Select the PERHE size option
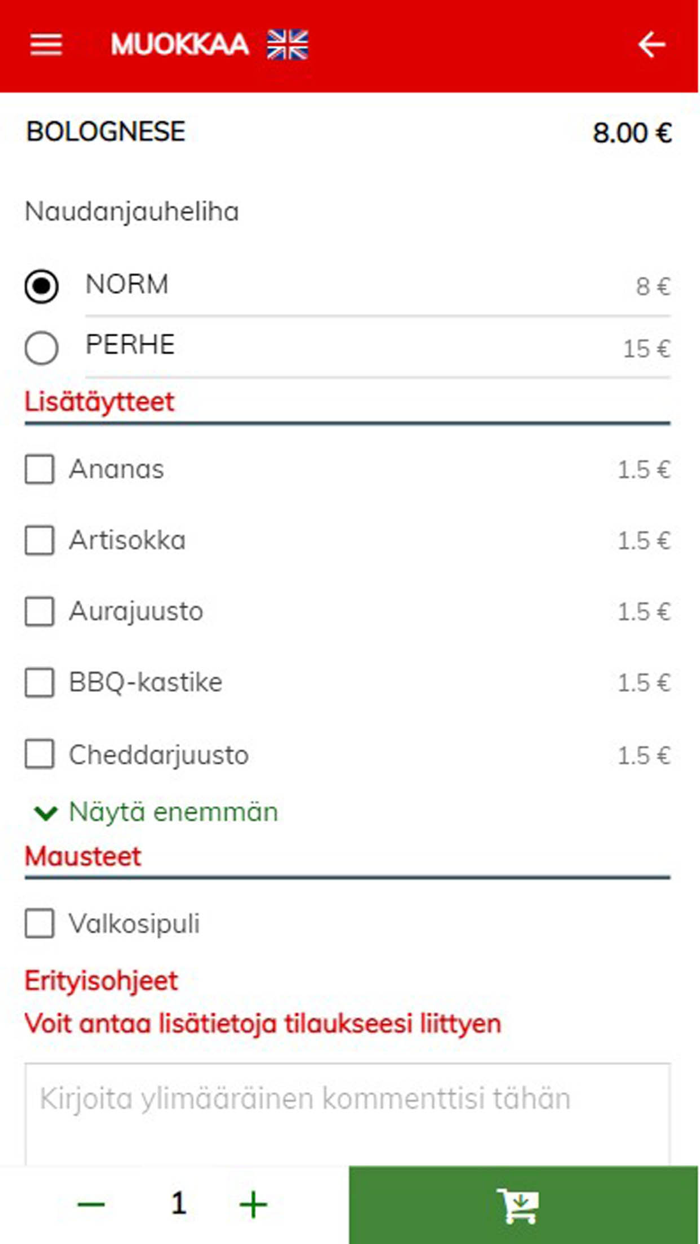The height and width of the screenshot is (1244, 700). coord(42,348)
